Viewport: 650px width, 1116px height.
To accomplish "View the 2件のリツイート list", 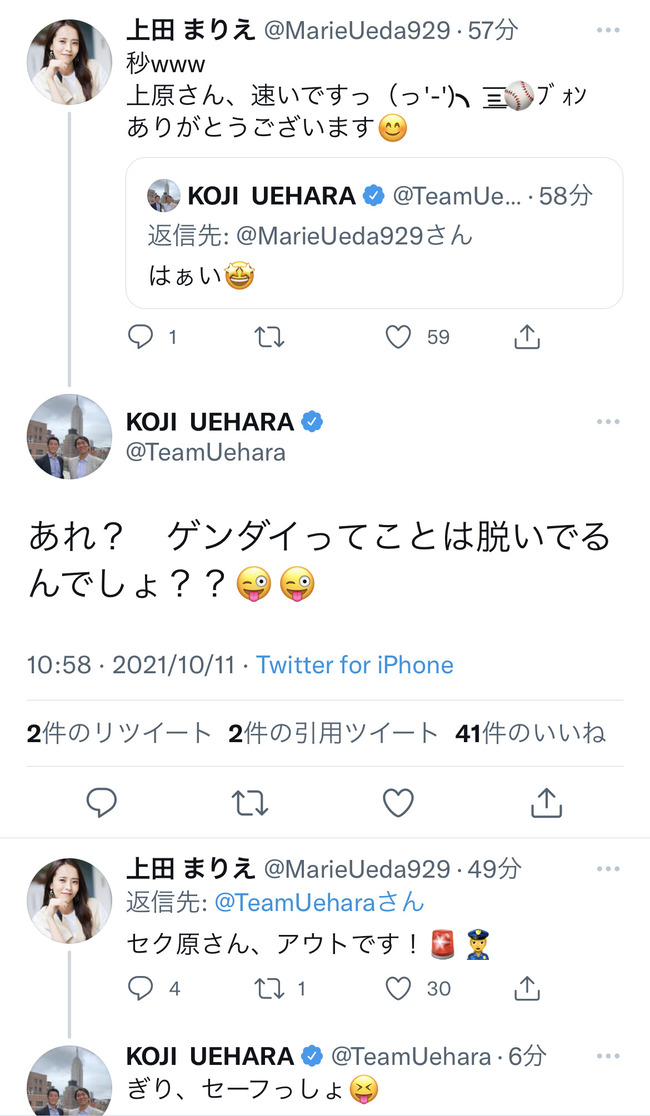I will pos(120,732).
